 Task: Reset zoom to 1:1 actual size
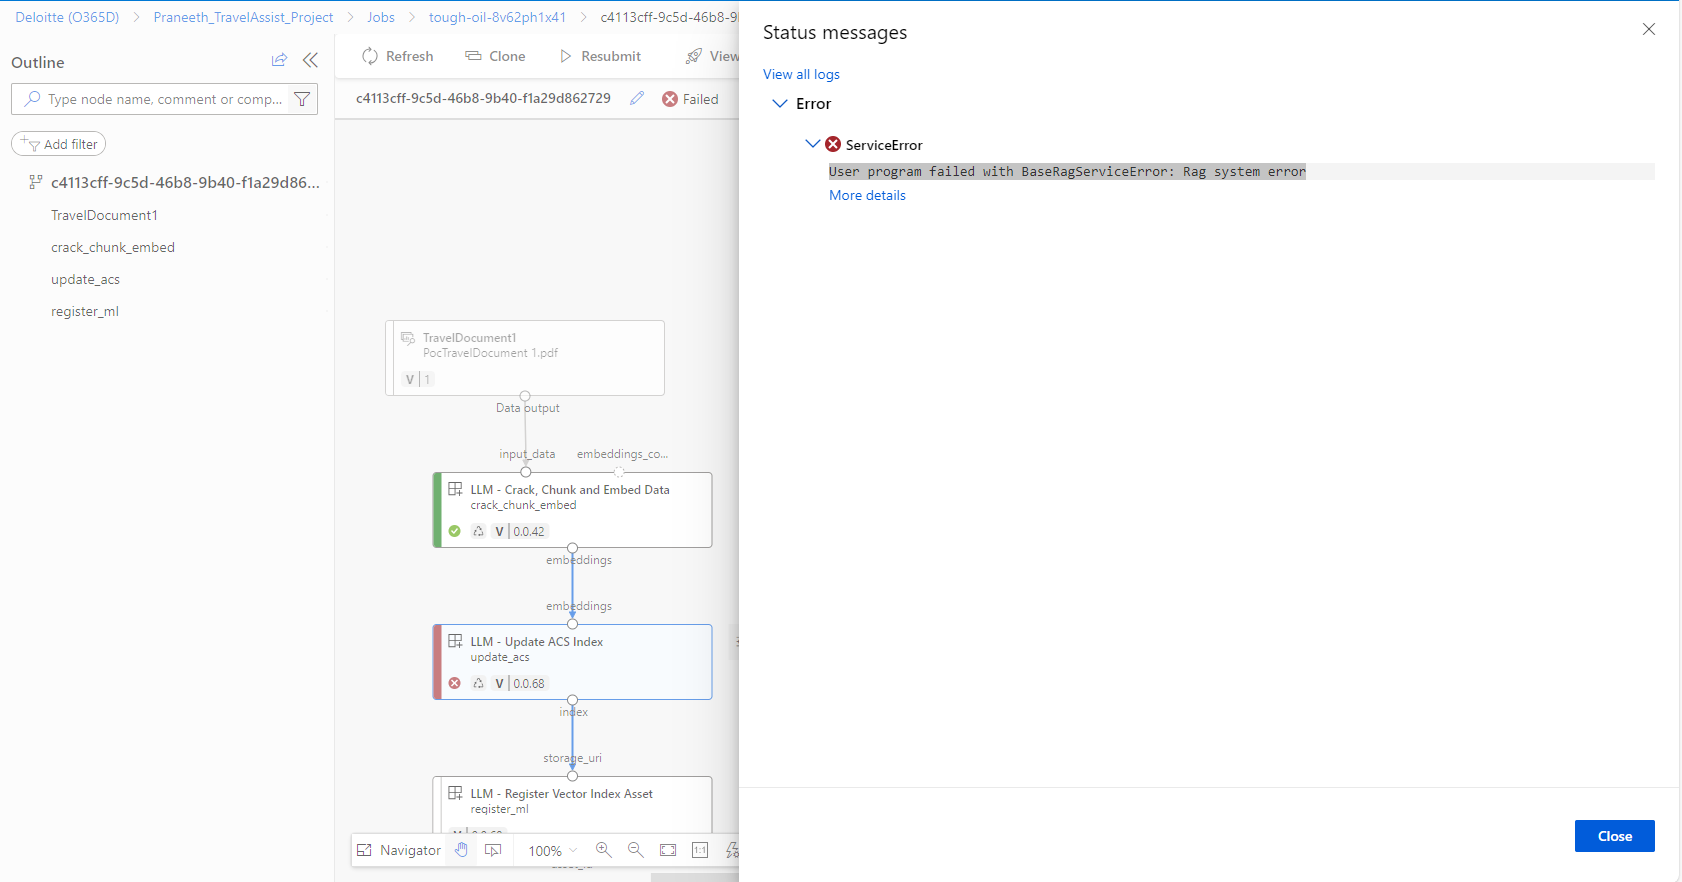[x=700, y=850]
